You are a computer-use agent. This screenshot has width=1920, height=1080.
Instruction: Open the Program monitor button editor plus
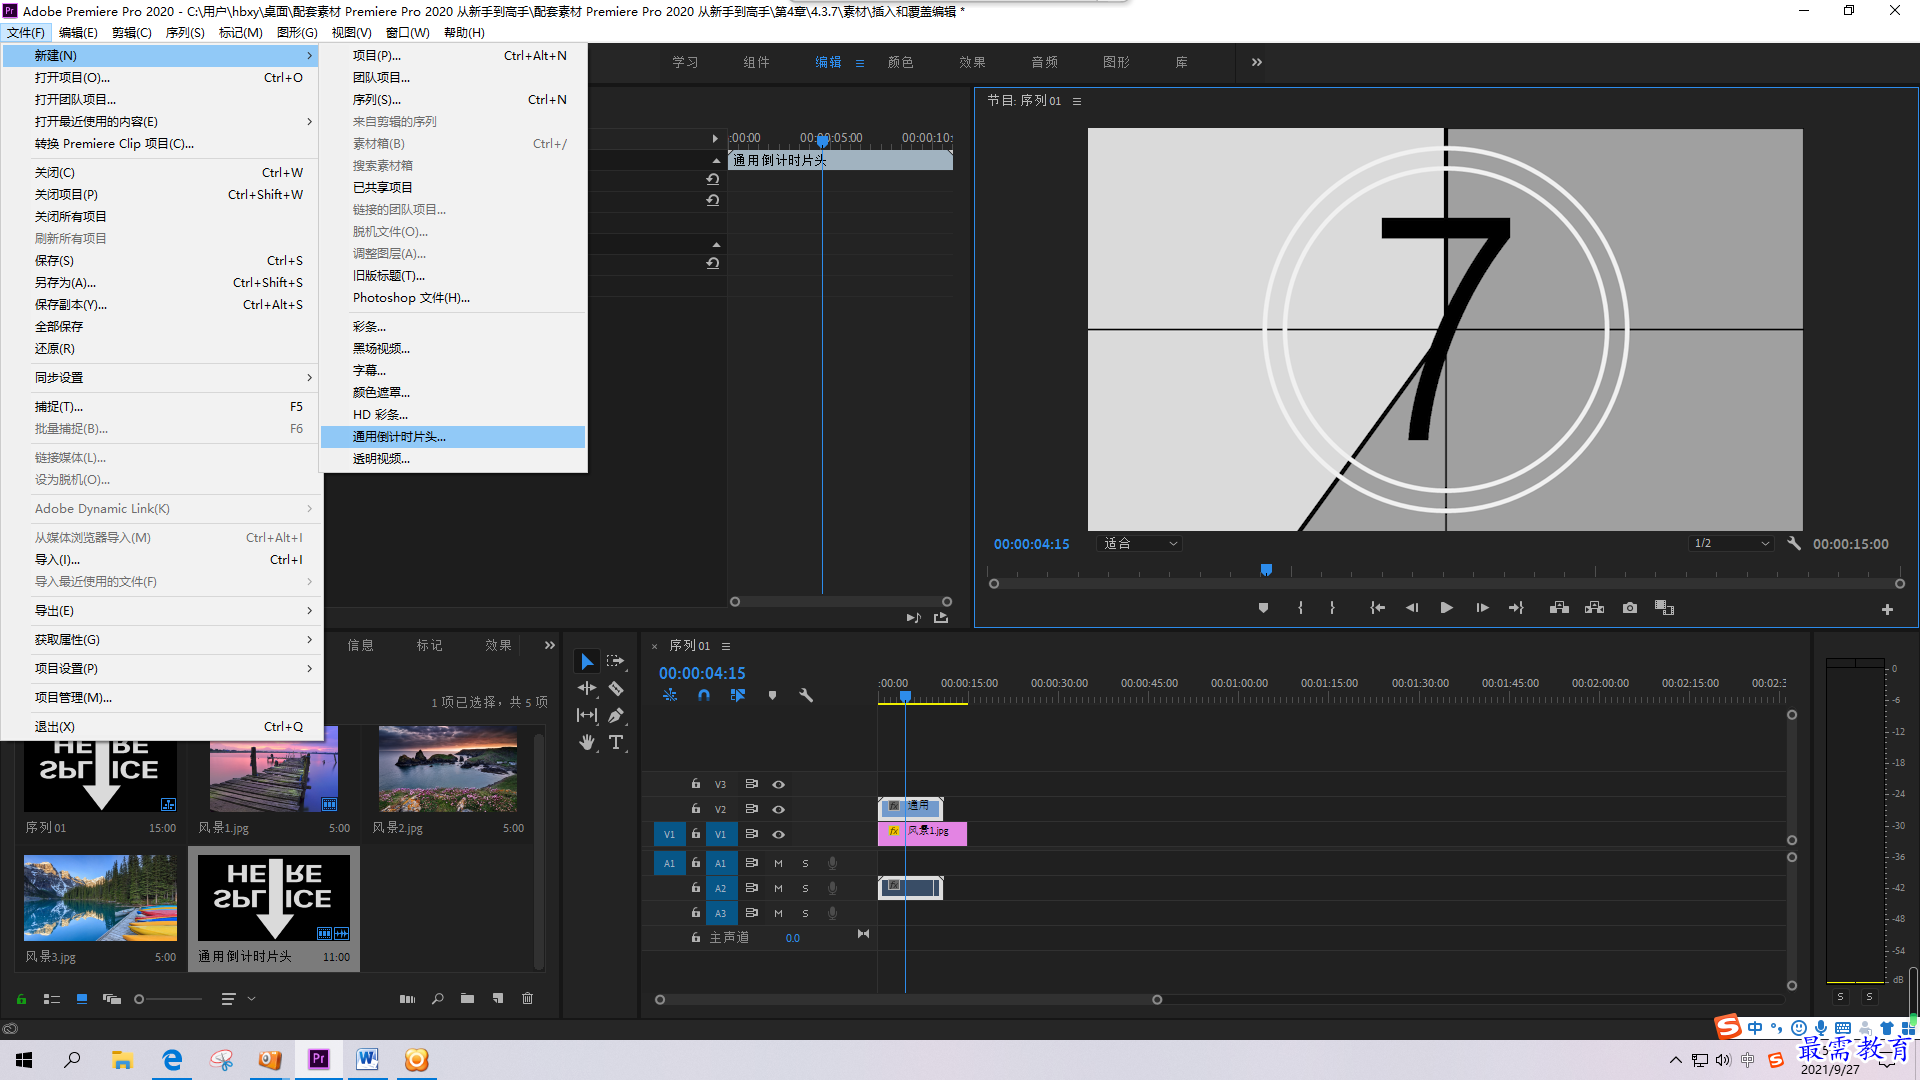[x=1887, y=609]
